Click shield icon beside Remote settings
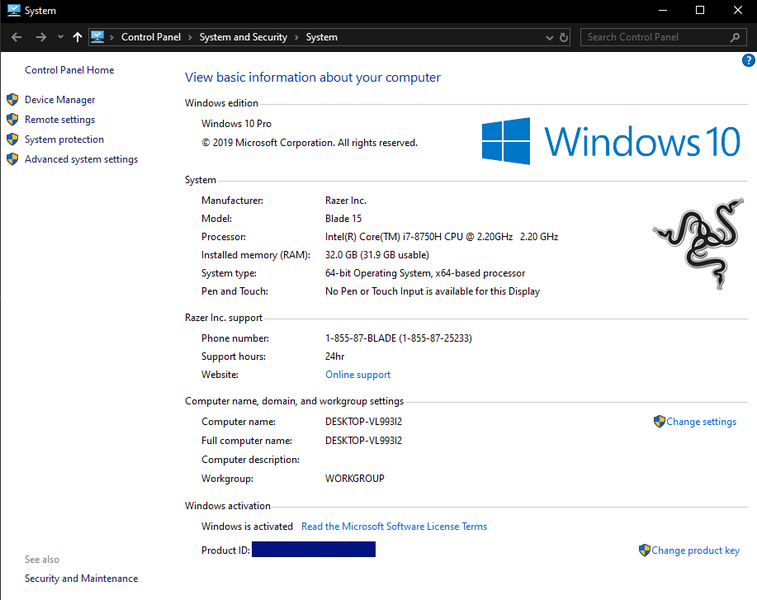 click(13, 119)
